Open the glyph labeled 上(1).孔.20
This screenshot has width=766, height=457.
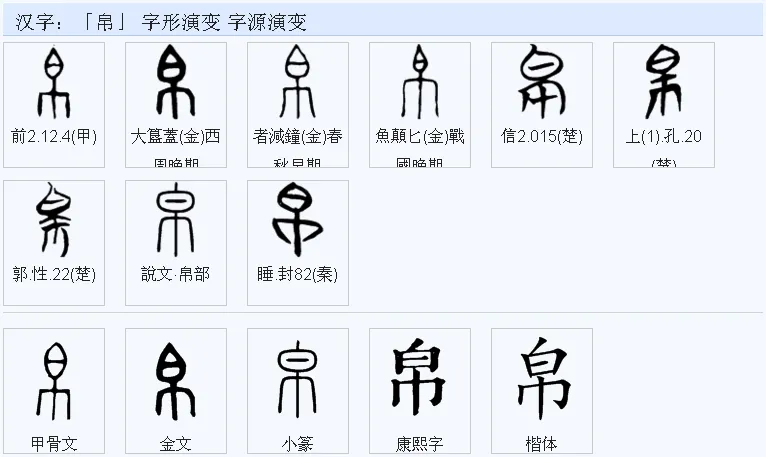pos(663,81)
